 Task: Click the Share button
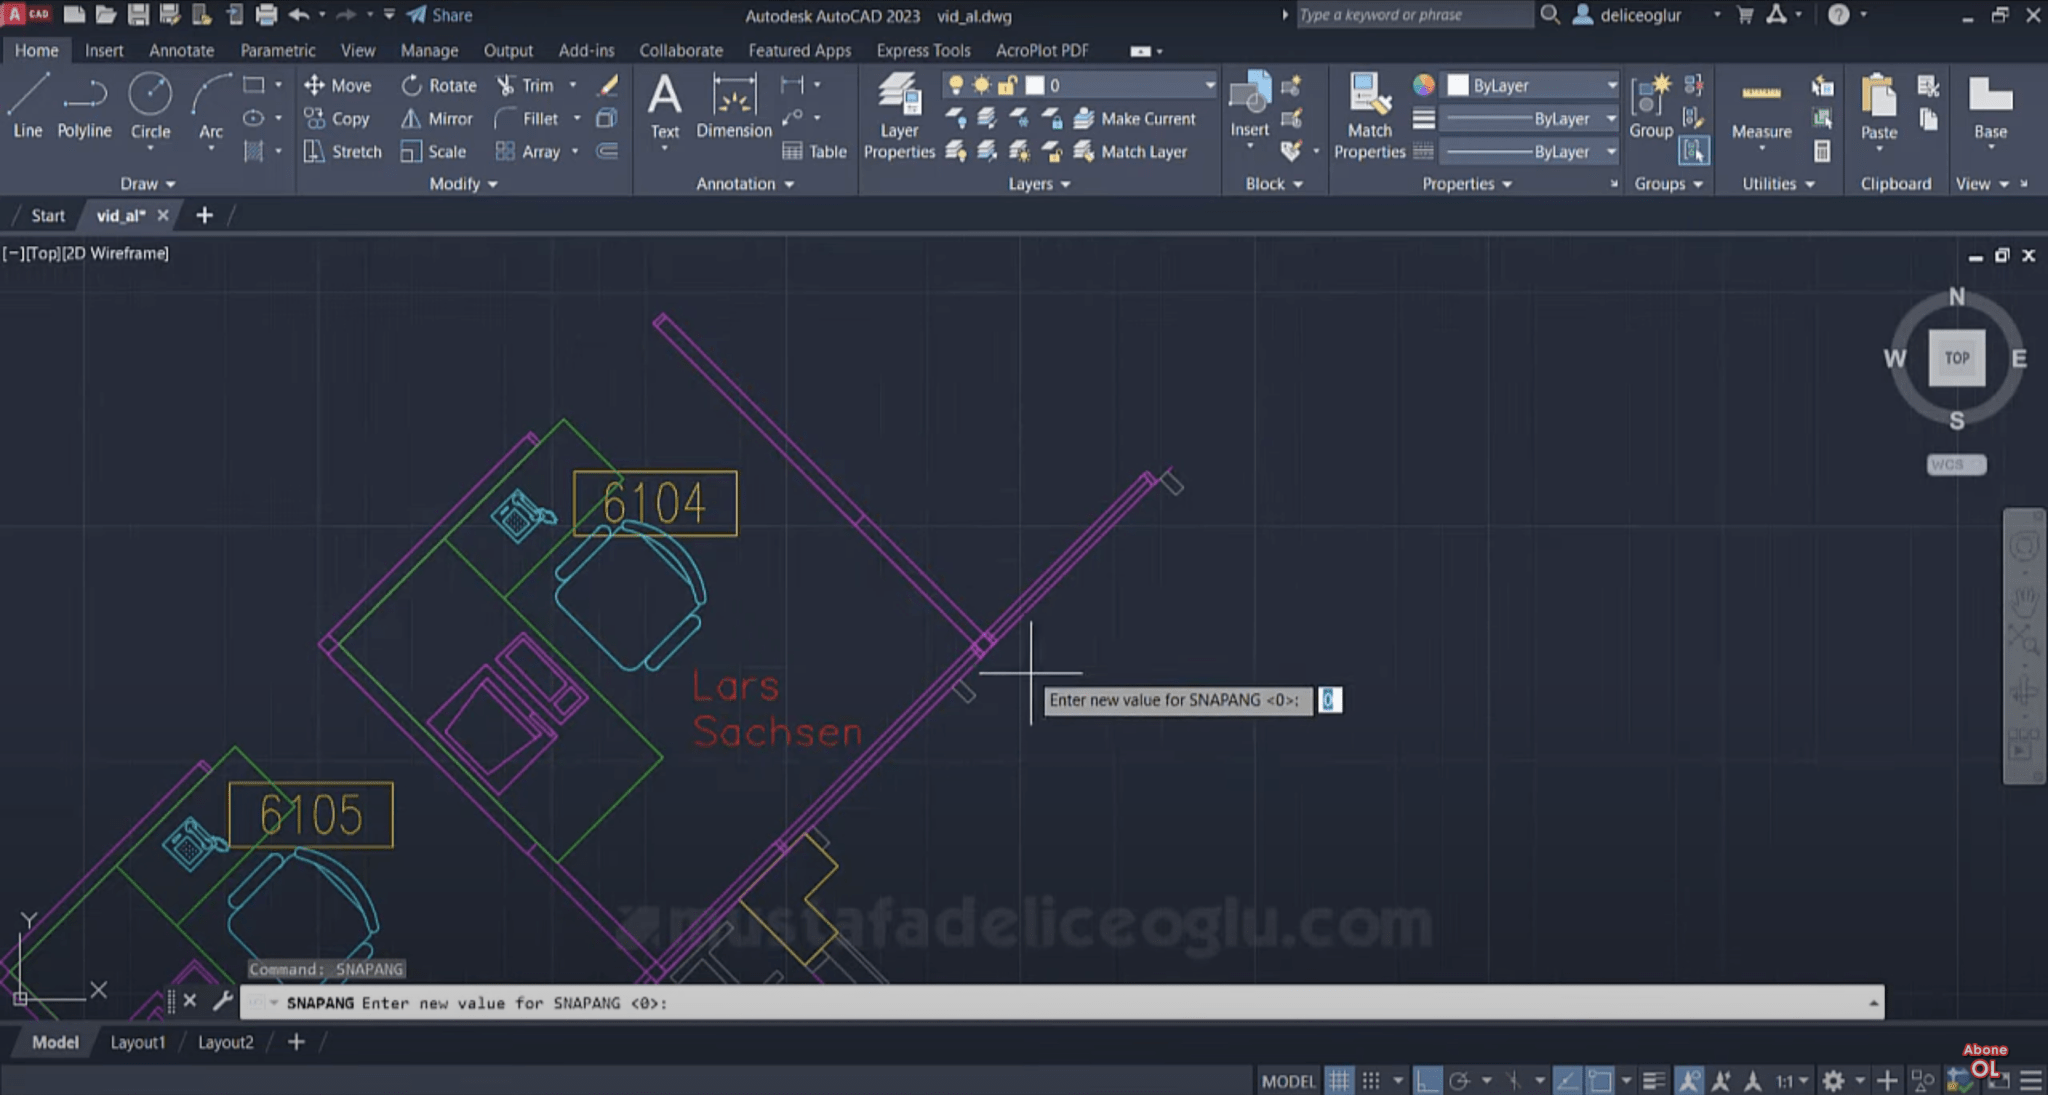point(439,15)
